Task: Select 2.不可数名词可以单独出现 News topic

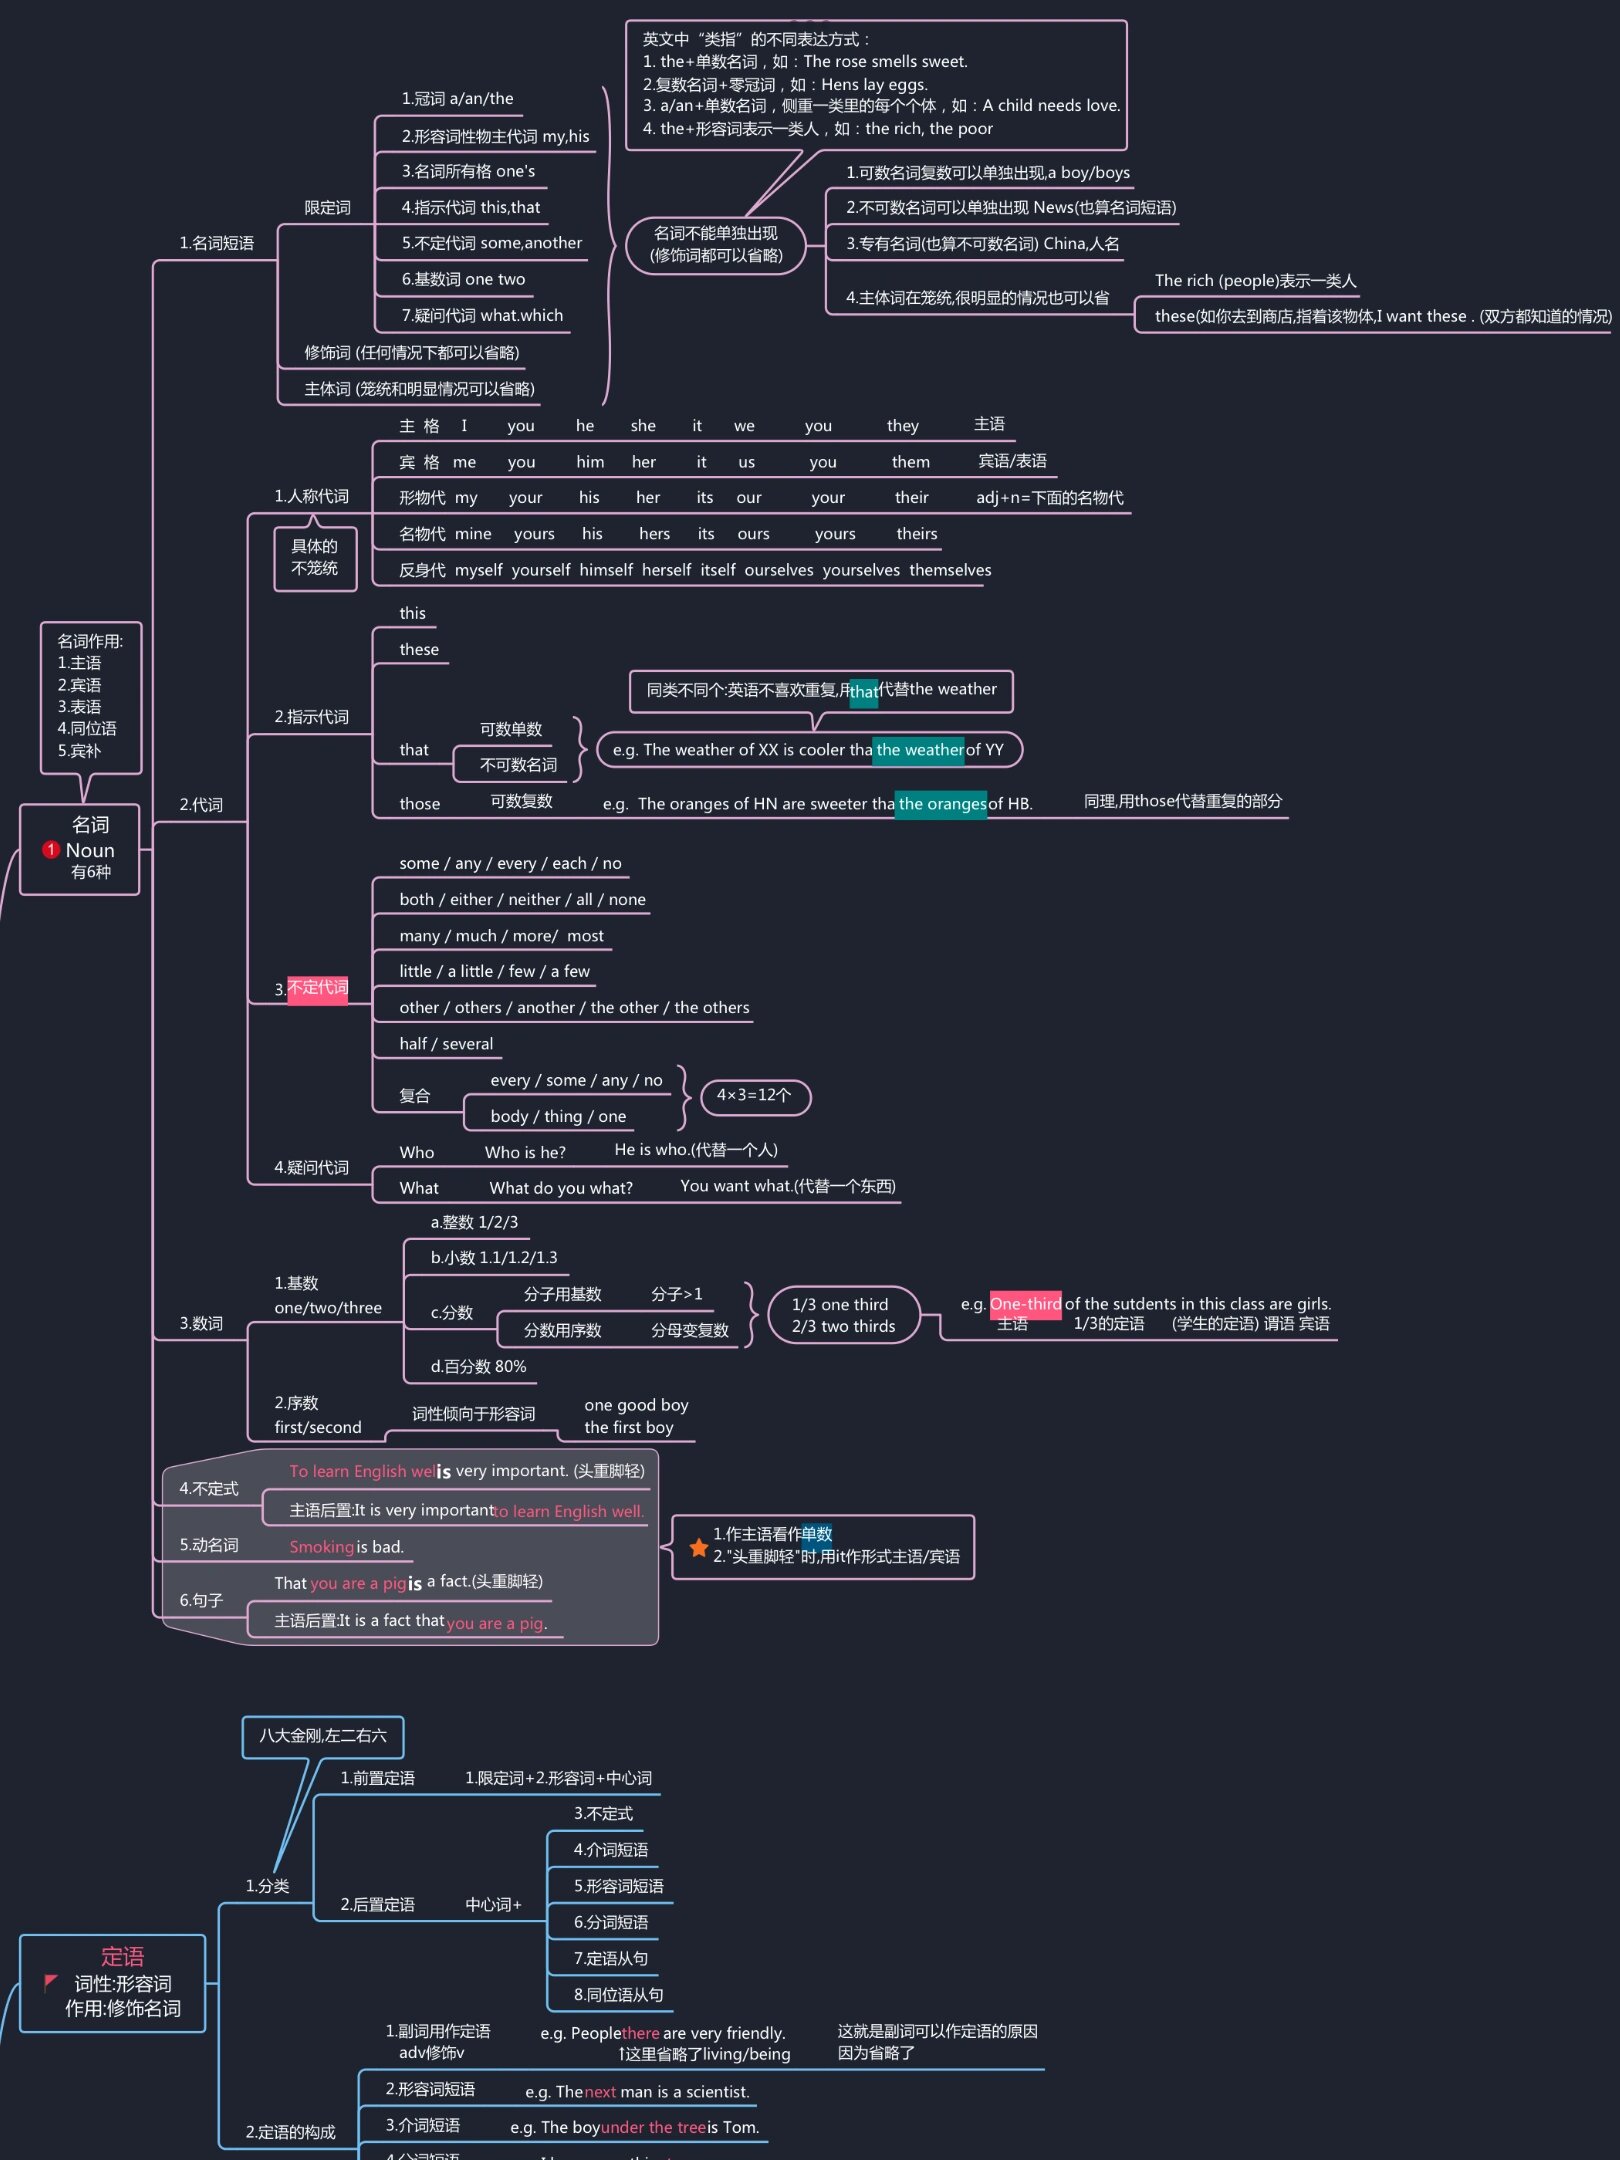Action: coord(1011,207)
